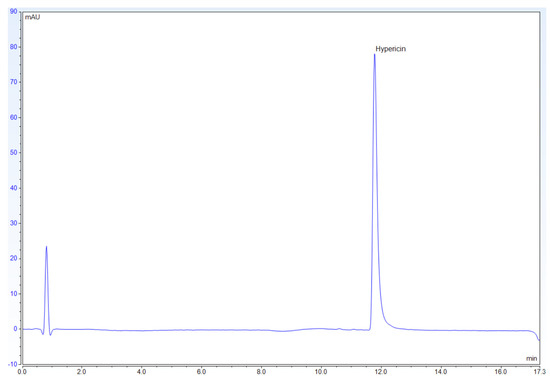
Task: Click the Hypericin peak label
Action: pos(390,49)
